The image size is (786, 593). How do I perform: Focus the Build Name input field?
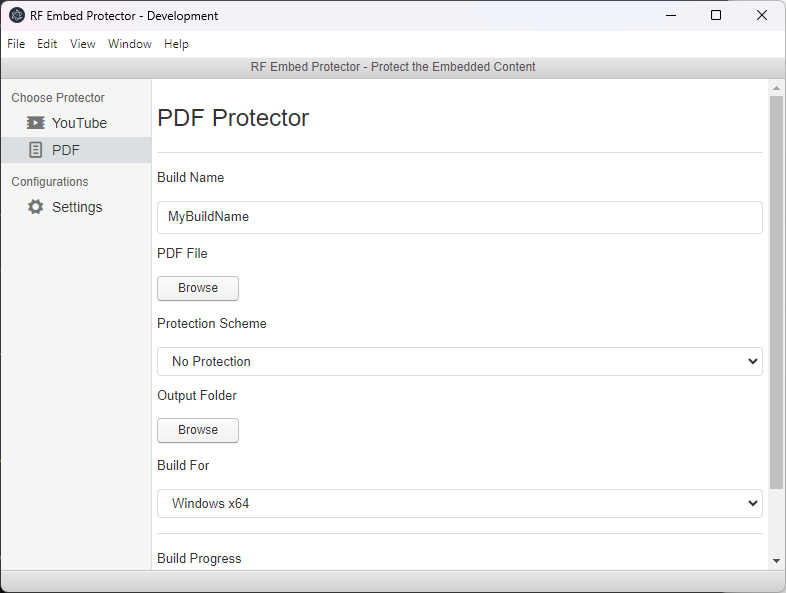pos(460,217)
